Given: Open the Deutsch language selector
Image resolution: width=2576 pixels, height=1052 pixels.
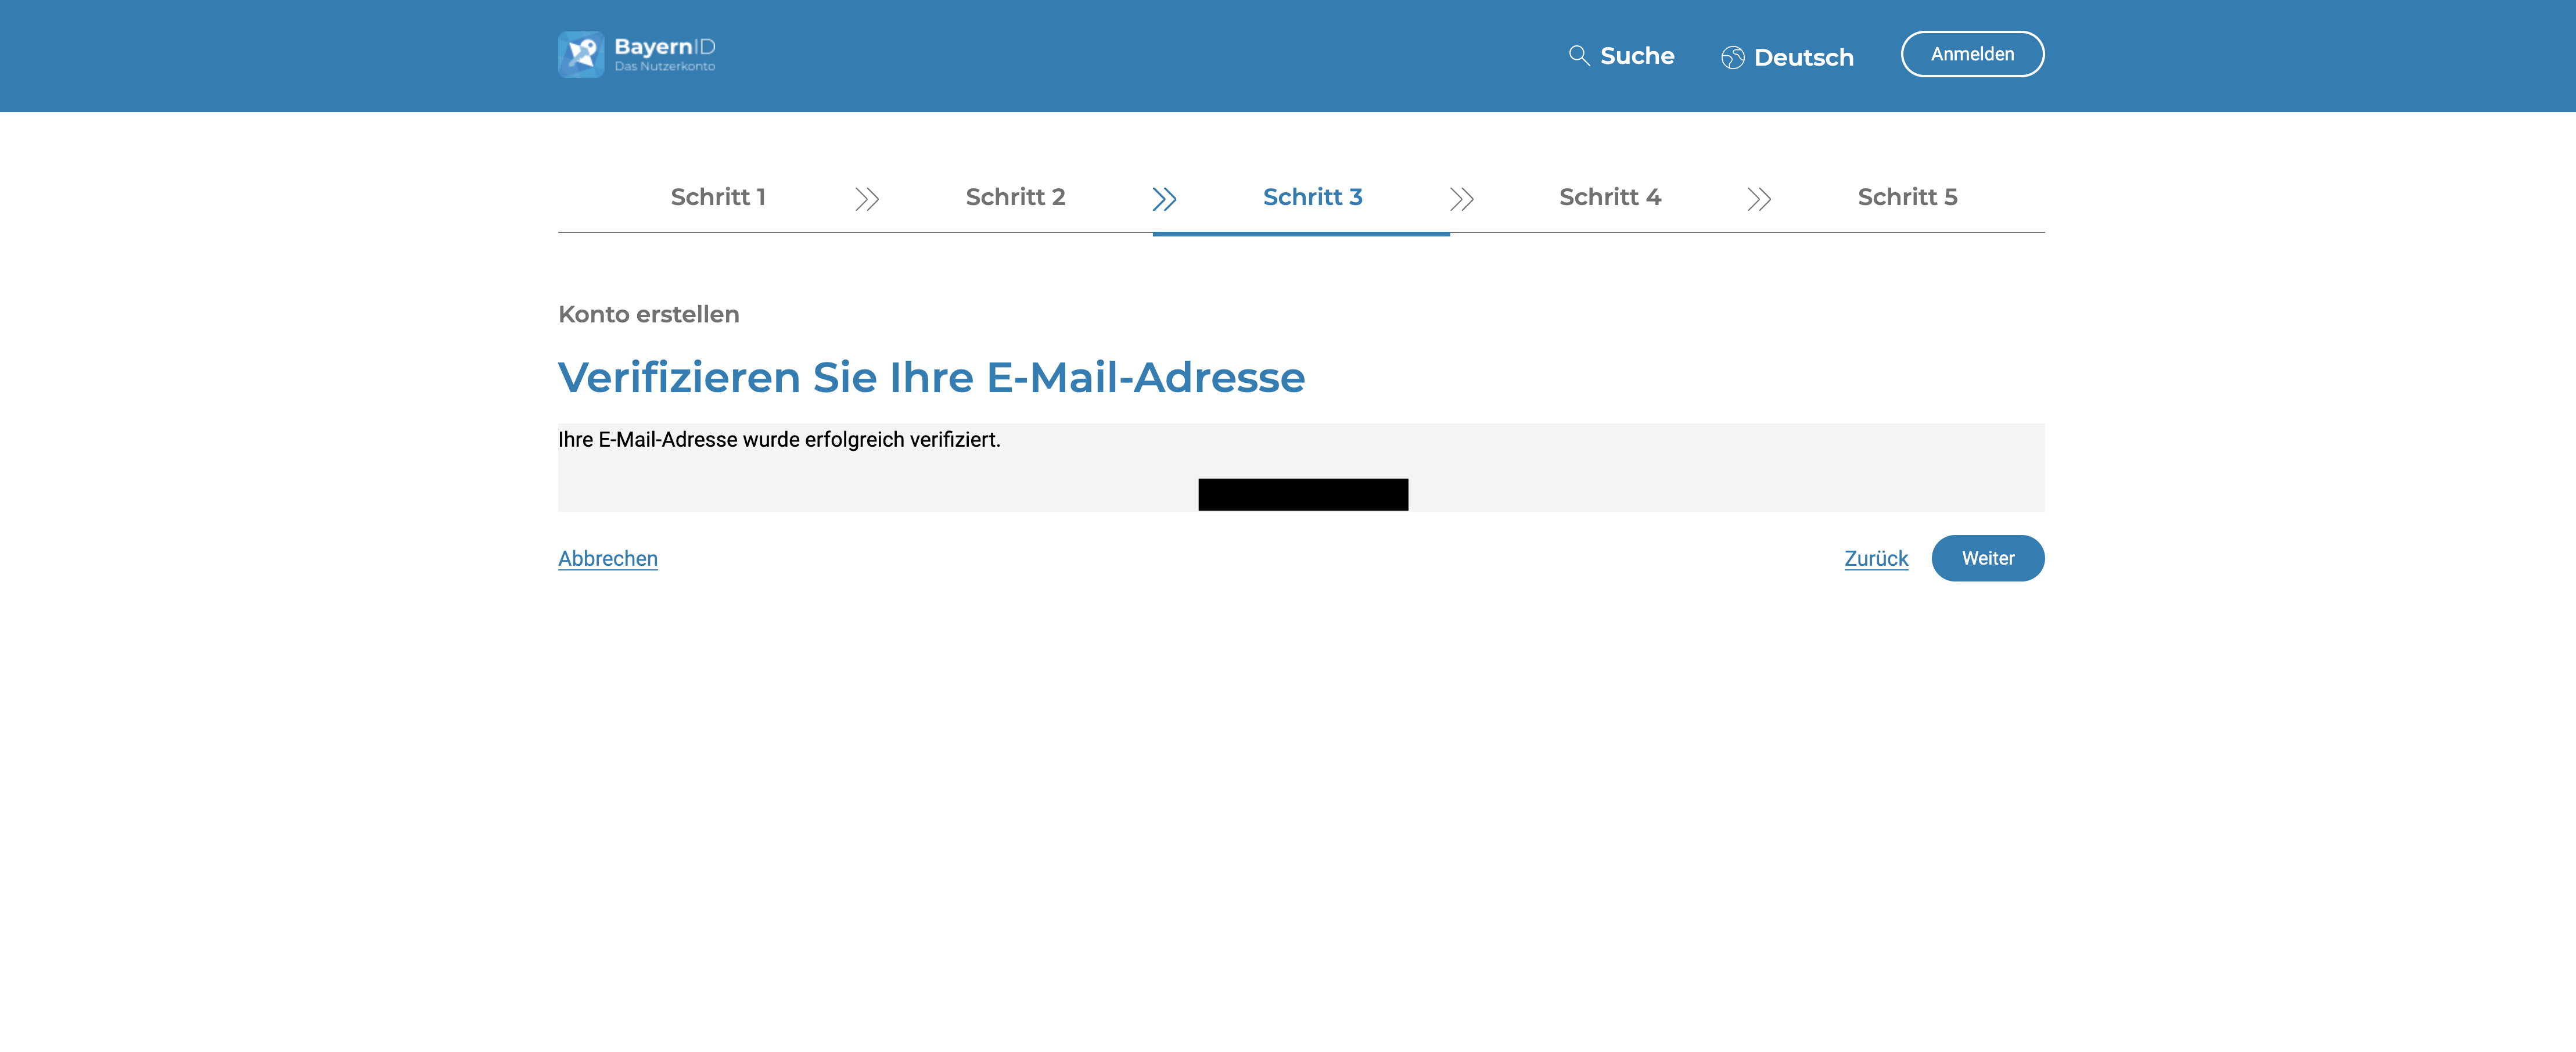Looking at the screenshot, I should [1788, 58].
